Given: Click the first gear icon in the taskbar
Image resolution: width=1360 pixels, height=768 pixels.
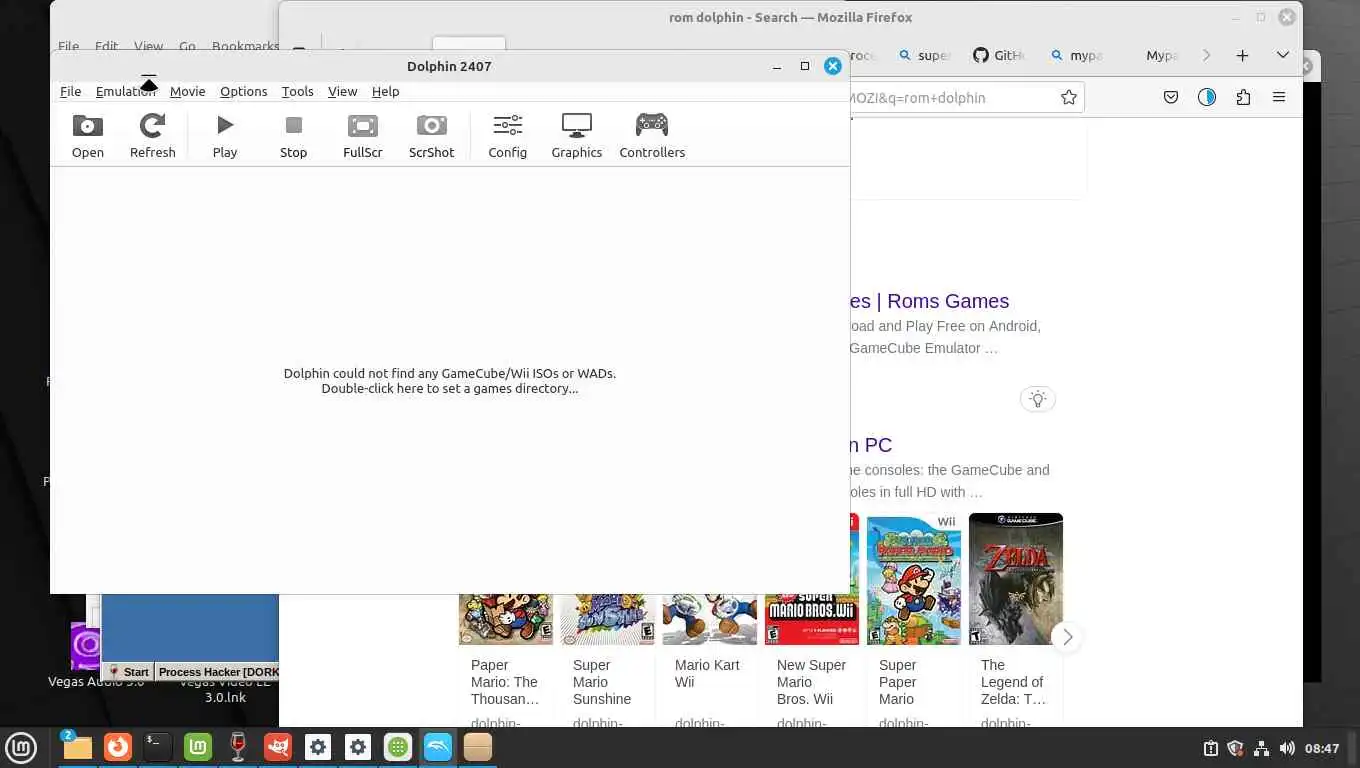Looking at the screenshot, I should pyautogui.click(x=318, y=747).
